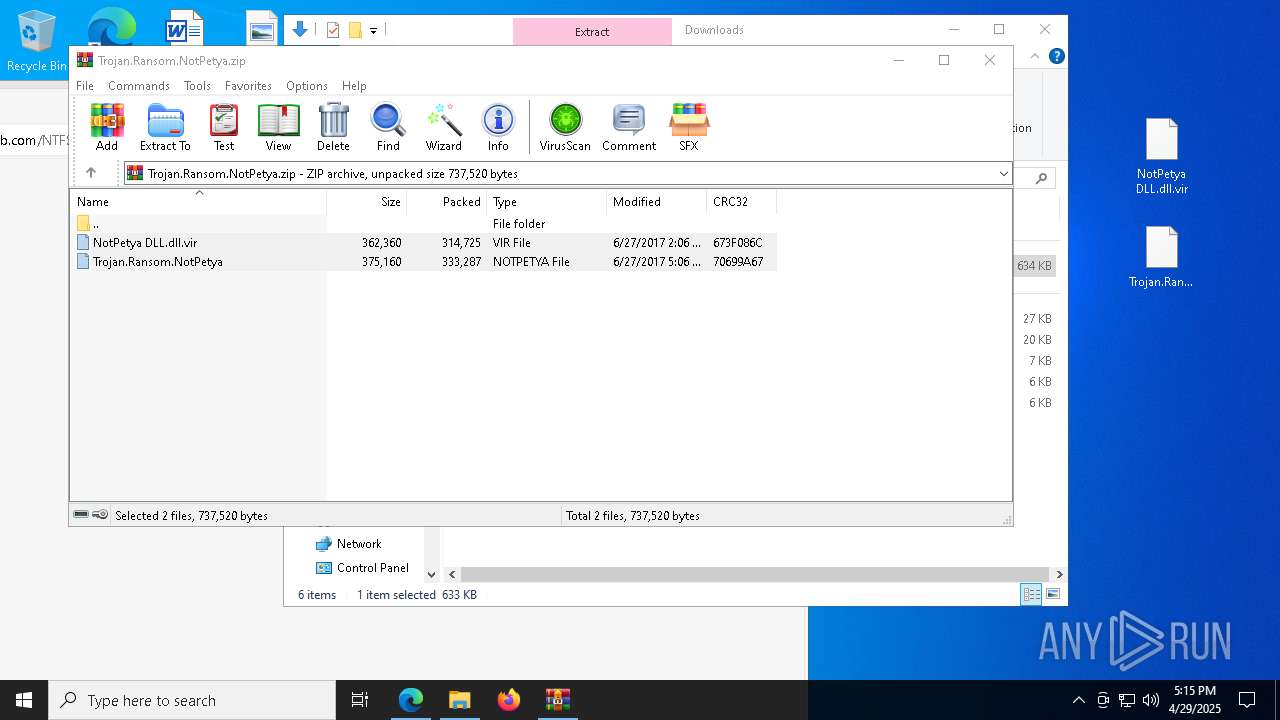Click the Find magnifier icon
The image size is (1280, 720).
pyautogui.click(x=388, y=127)
